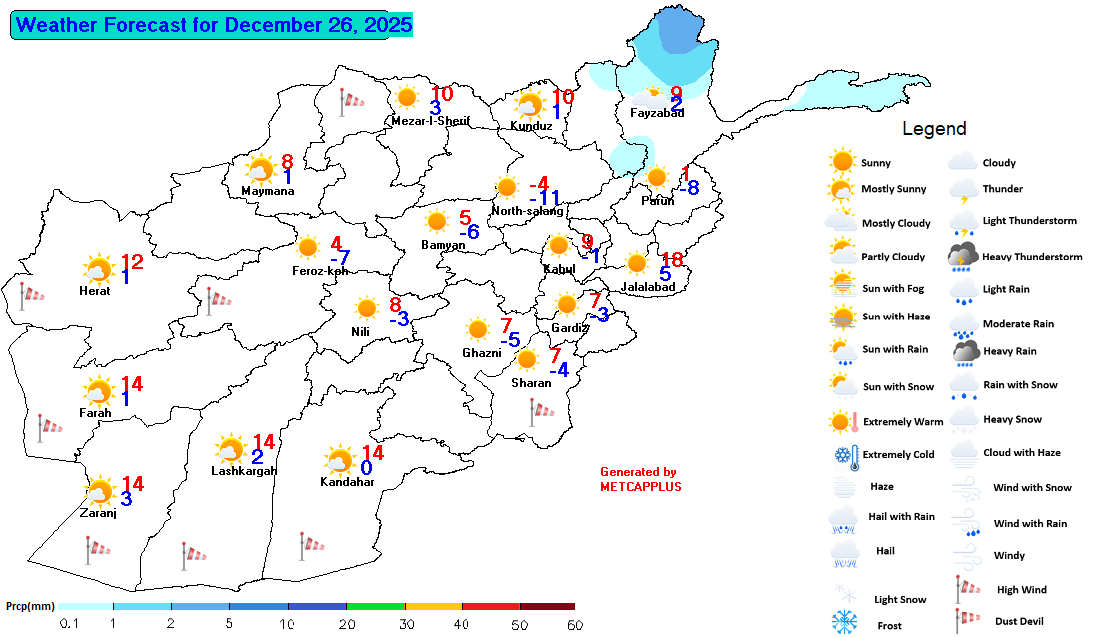The width and height of the screenshot is (1100, 637).
Task: Click the Dust Devil legend icon
Action: point(964,621)
